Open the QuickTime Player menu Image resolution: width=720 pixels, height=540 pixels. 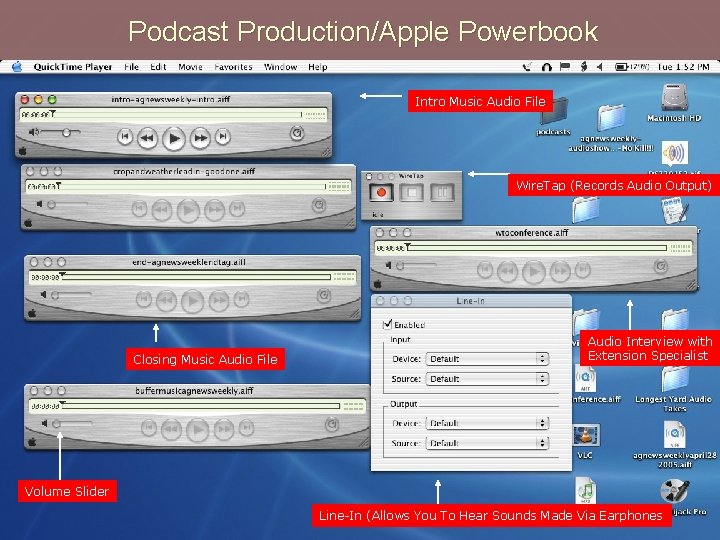pyautogui.click(x=73, y=67)
